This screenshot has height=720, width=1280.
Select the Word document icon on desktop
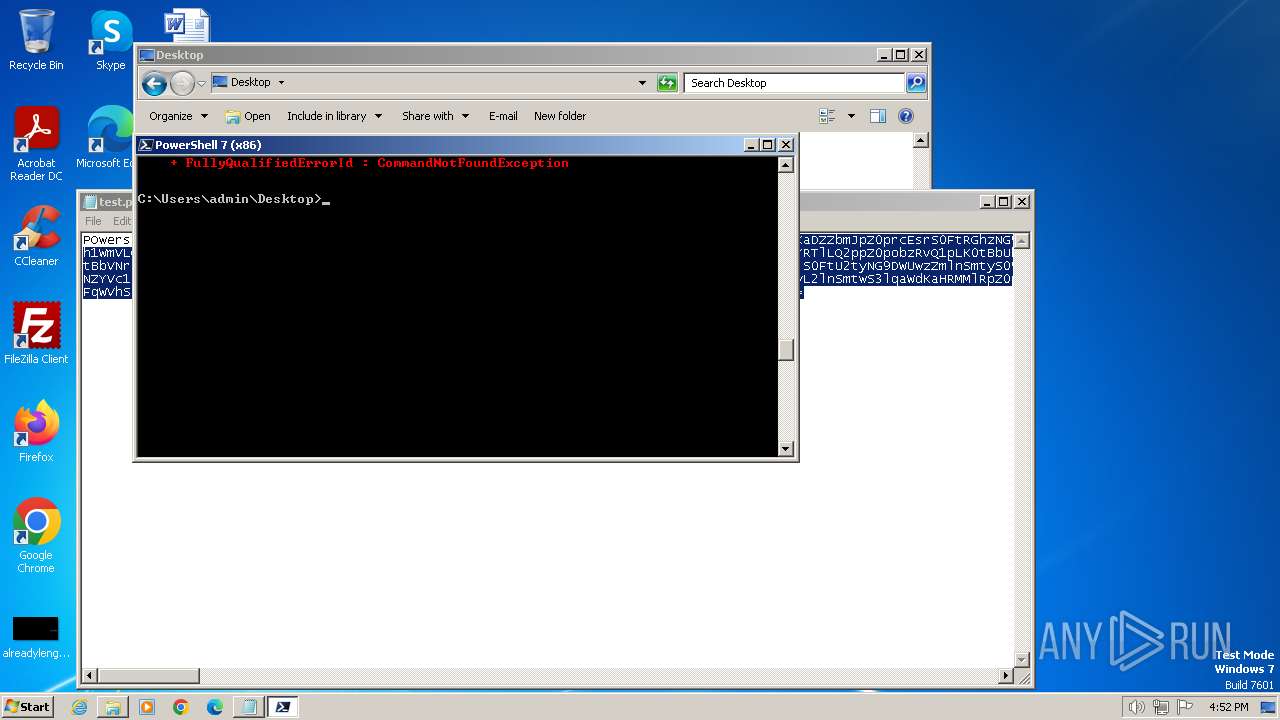click(186, 26)
